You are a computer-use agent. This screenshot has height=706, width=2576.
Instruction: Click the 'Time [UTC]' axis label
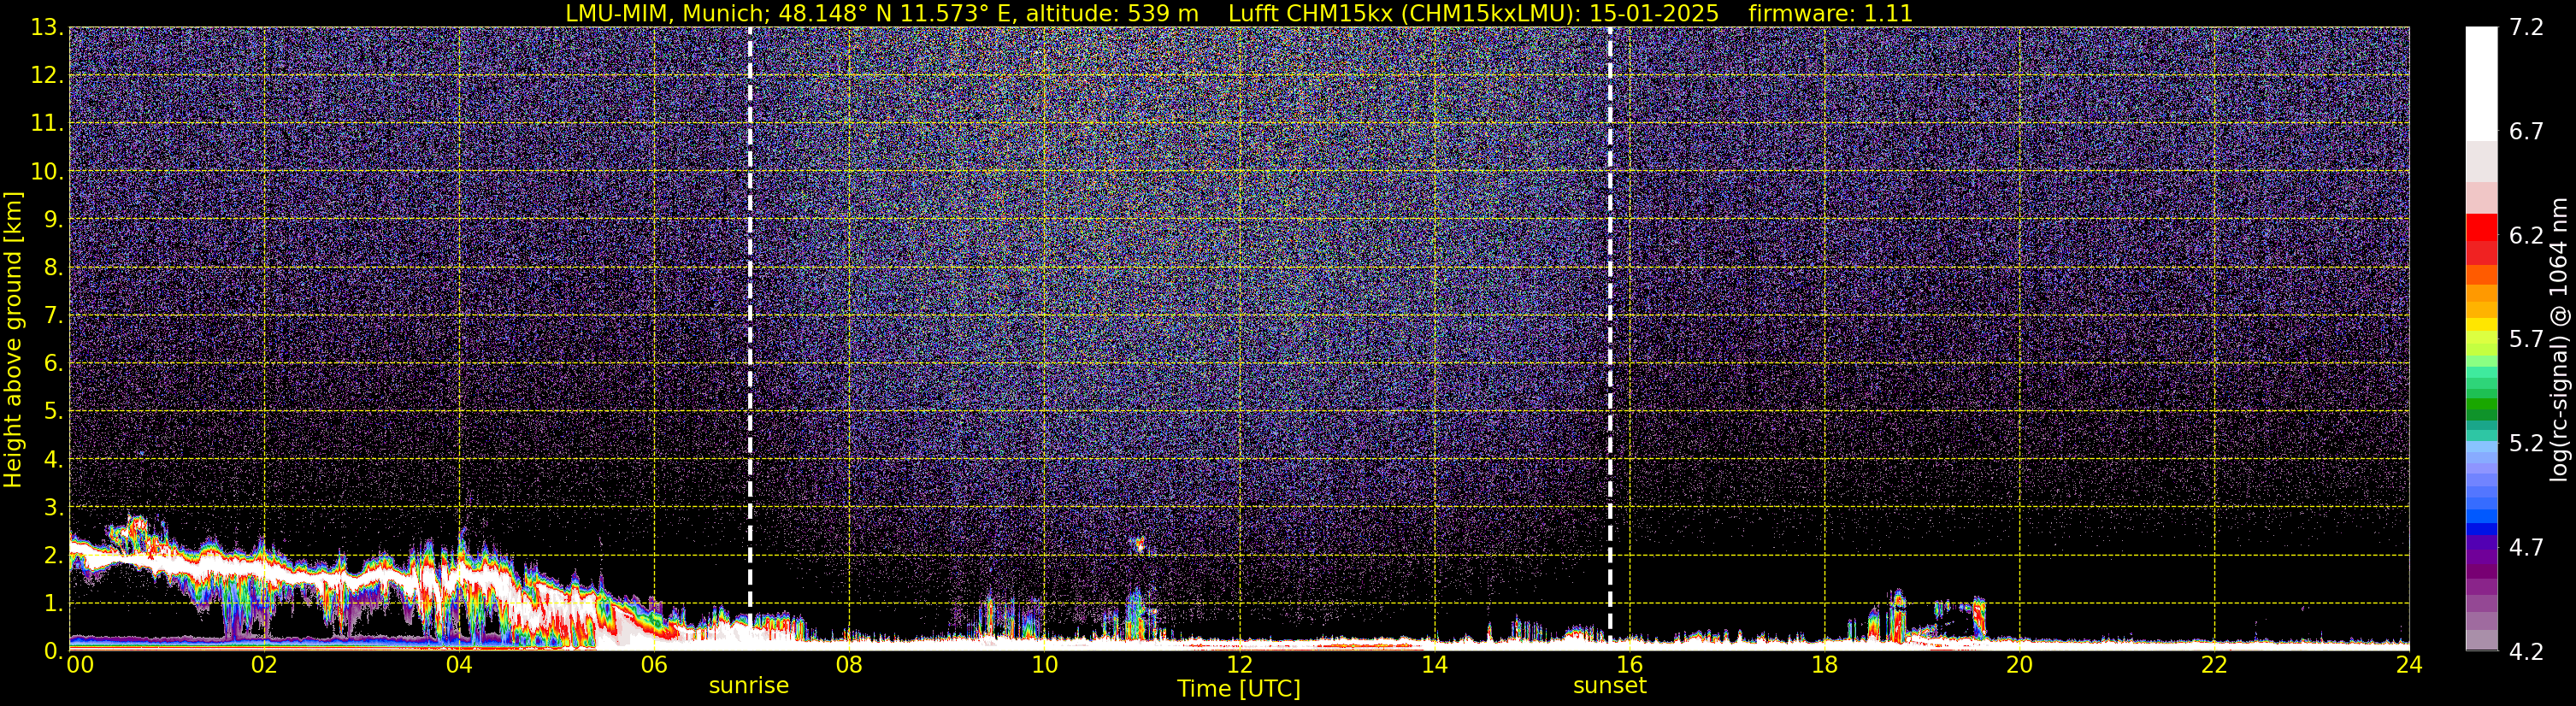click(x=1238, y=689)
